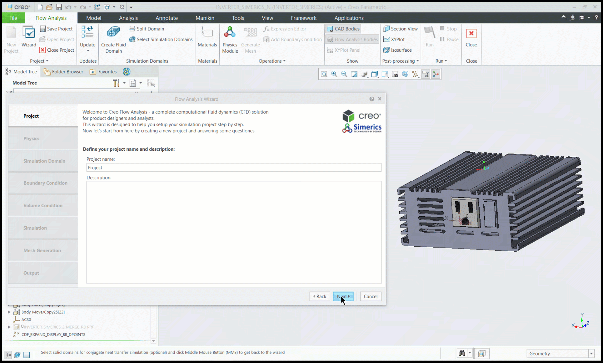The width and height of the screenshot is (603, 363).
Task: Click the Description text area
Action: (234, 232)
